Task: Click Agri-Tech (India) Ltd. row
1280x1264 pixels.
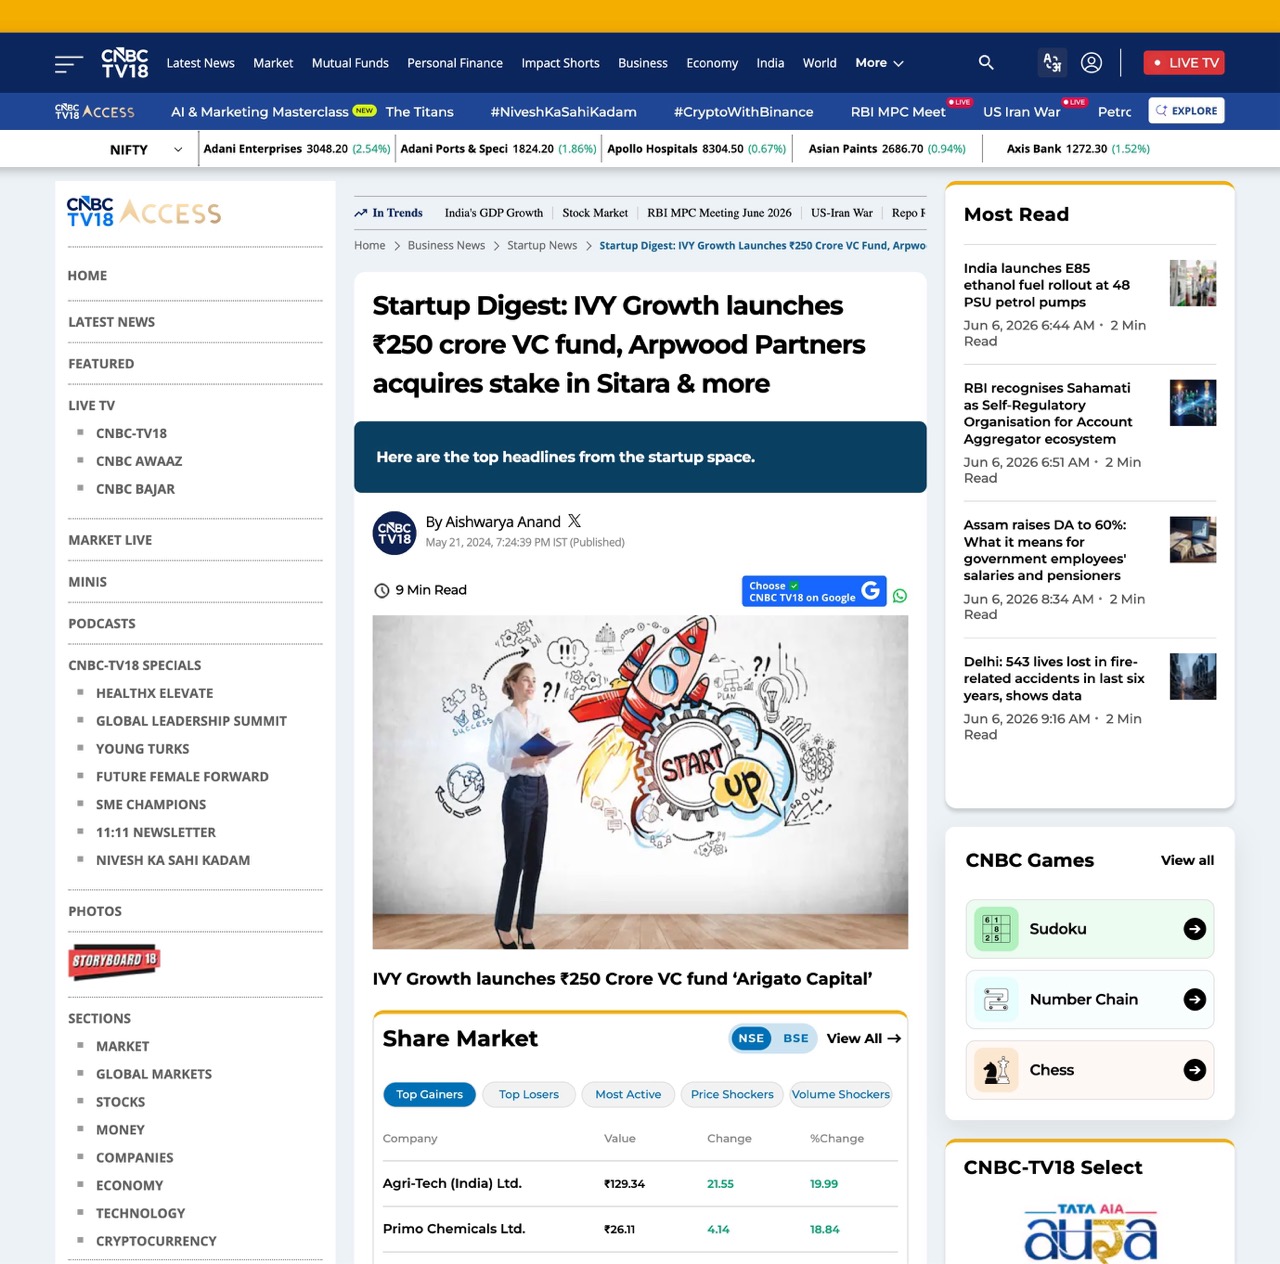Action: tap(640, 1184)
